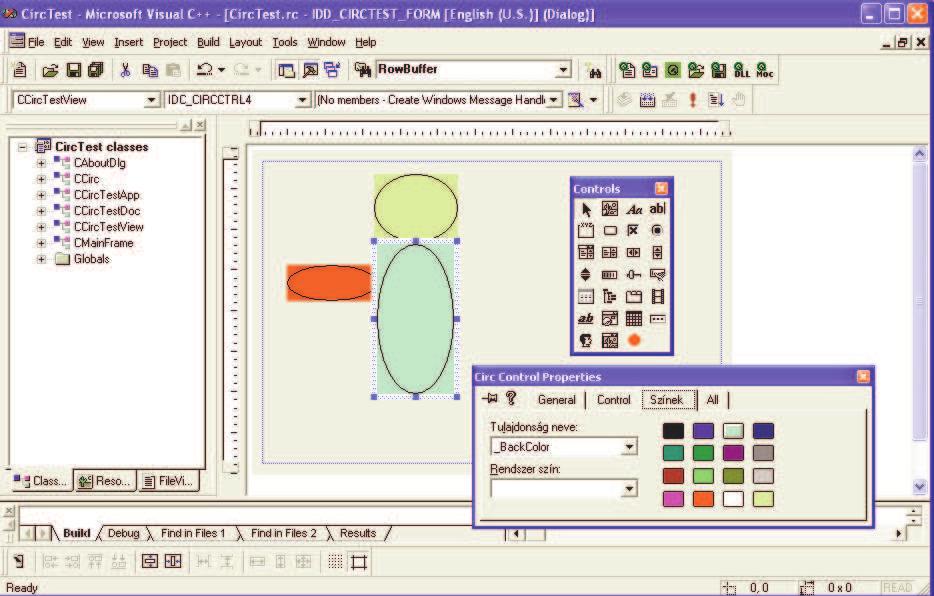The width and height of the screenshot is (934, 596).
Task: Open the Project menu
Action: 170,42
